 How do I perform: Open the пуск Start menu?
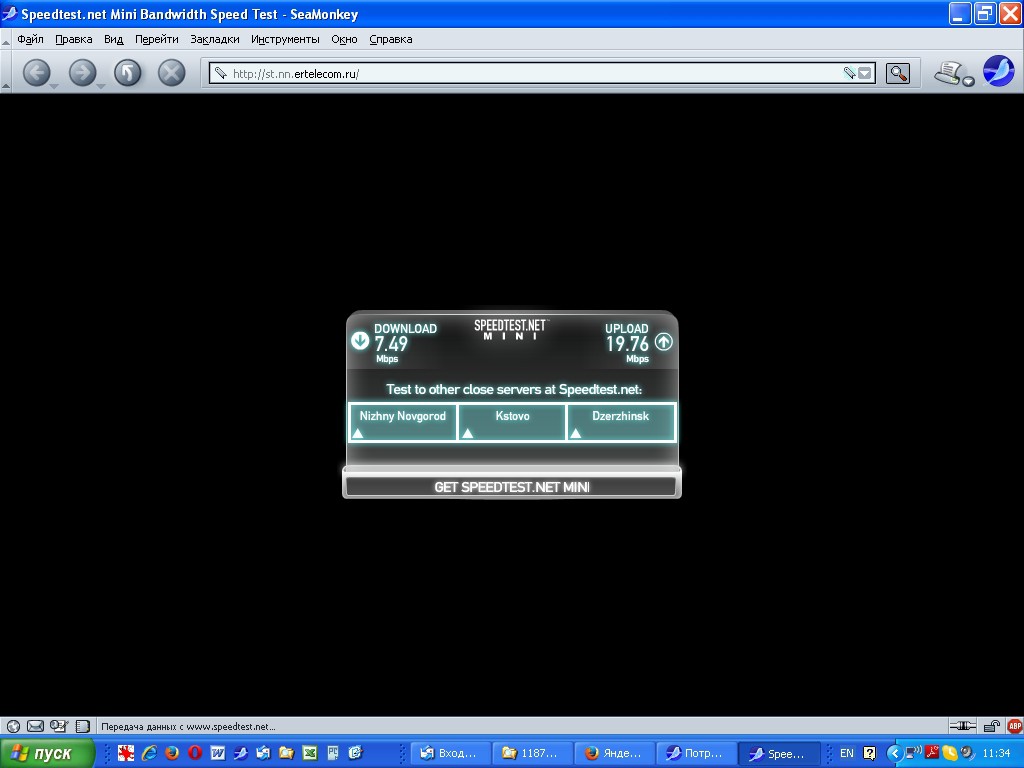click(x=47, y=754)
